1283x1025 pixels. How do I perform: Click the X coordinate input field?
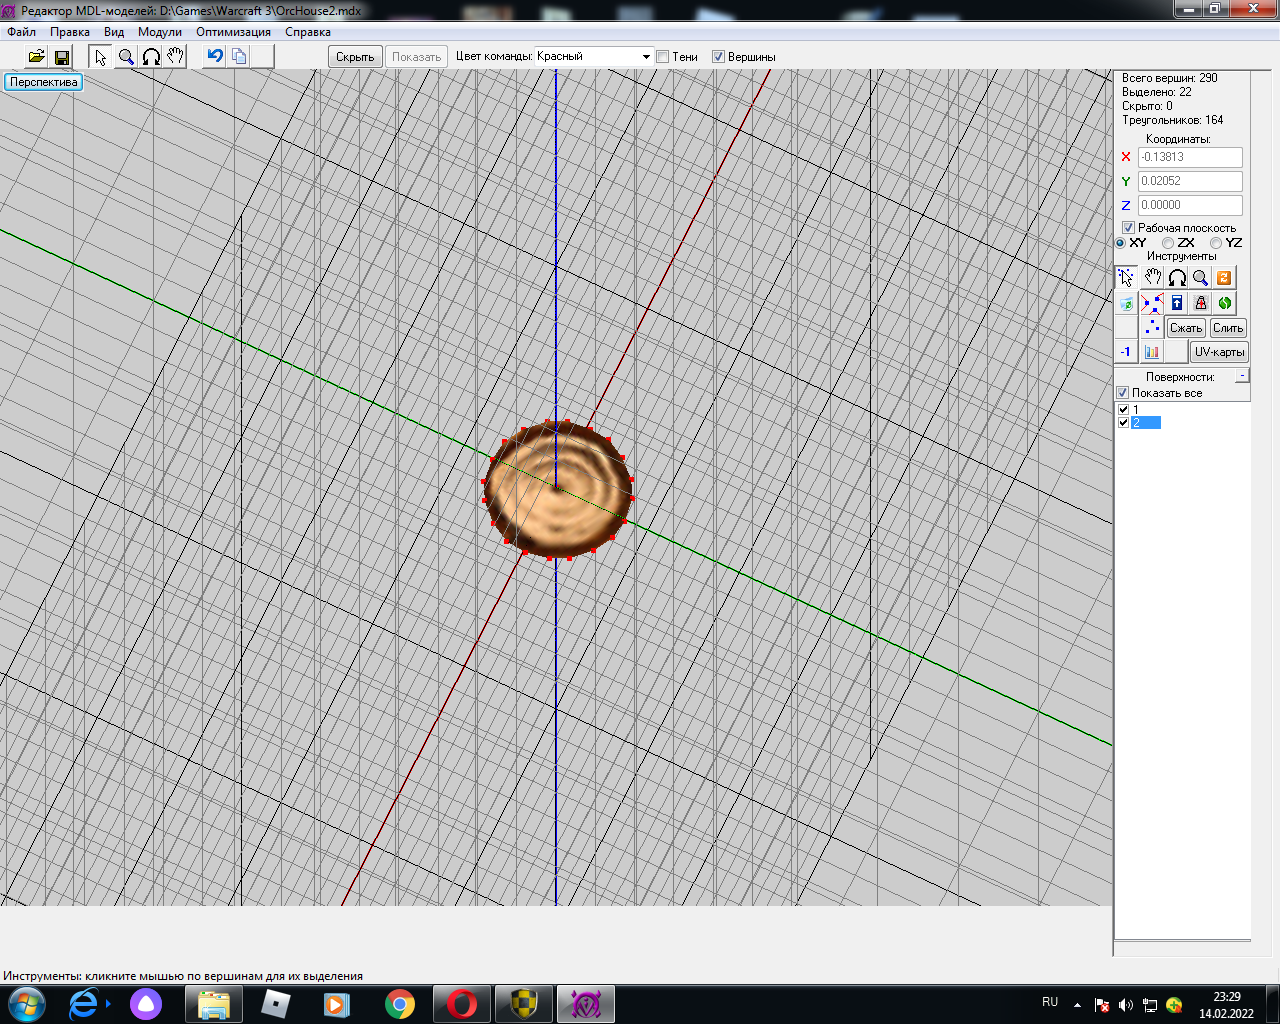click(1190, 157)
